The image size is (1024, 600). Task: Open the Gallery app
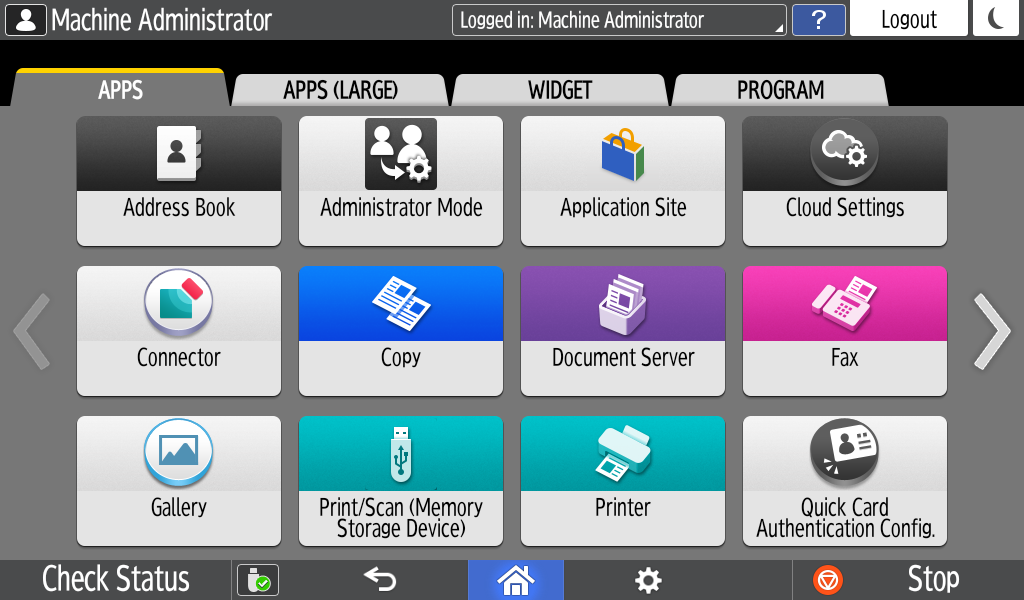[179, 480]
